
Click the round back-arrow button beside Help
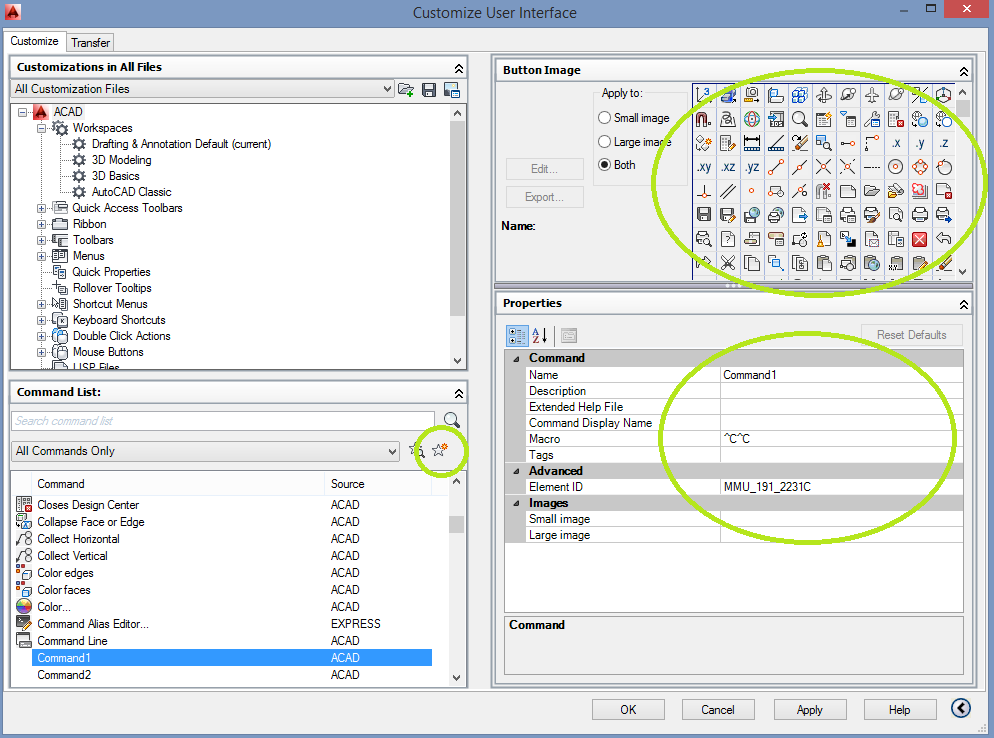click(x=960, y=708)
